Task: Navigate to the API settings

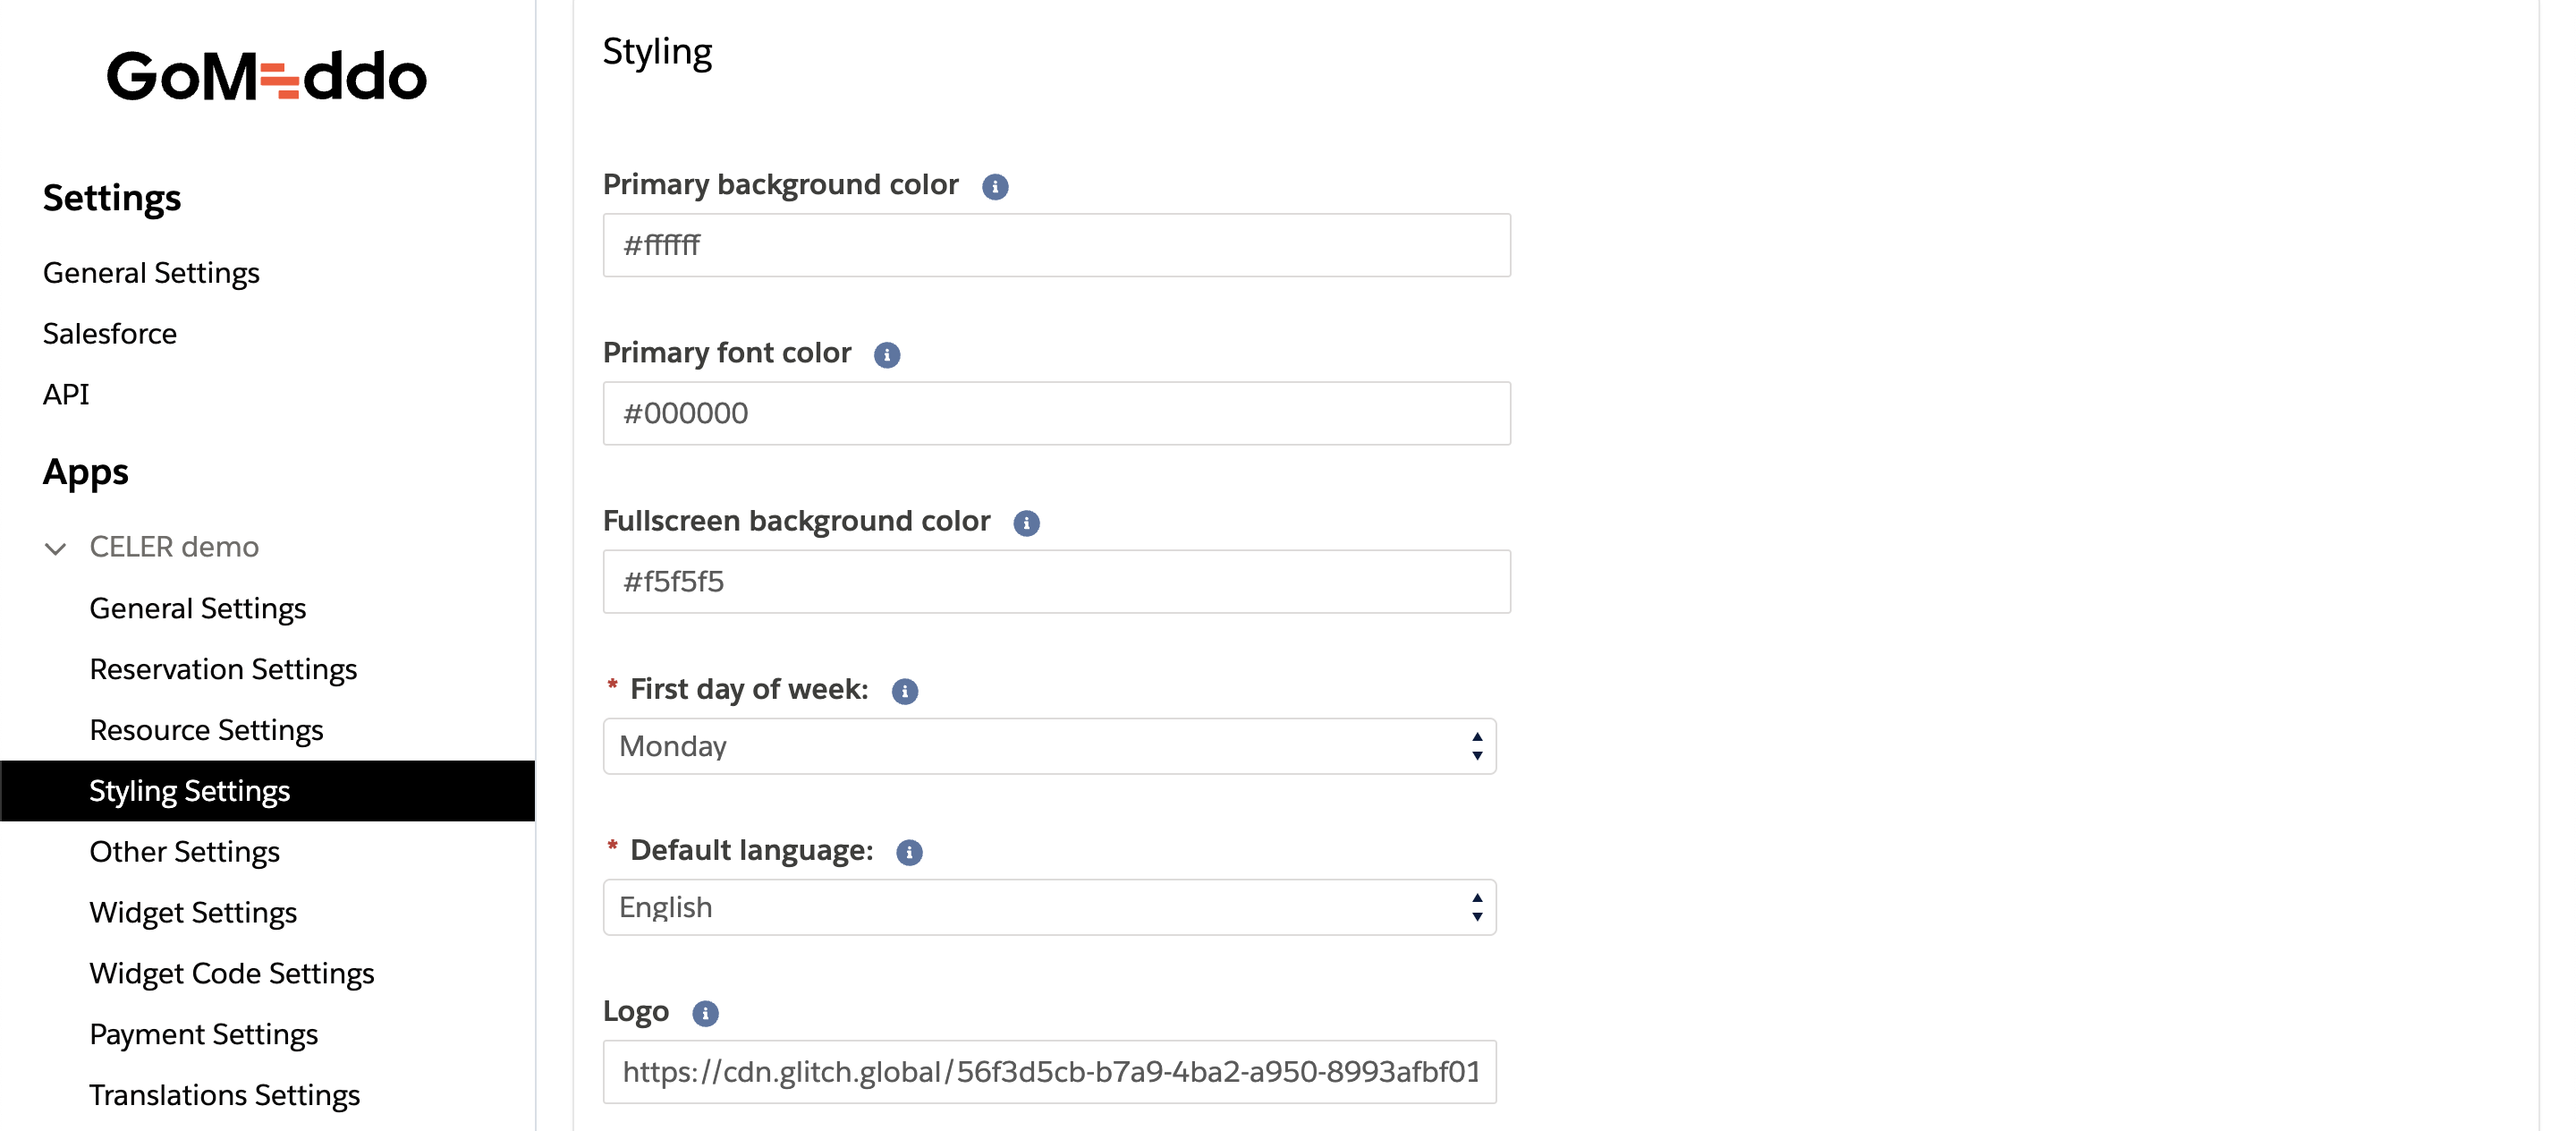Action: click(x=66, y=394)
